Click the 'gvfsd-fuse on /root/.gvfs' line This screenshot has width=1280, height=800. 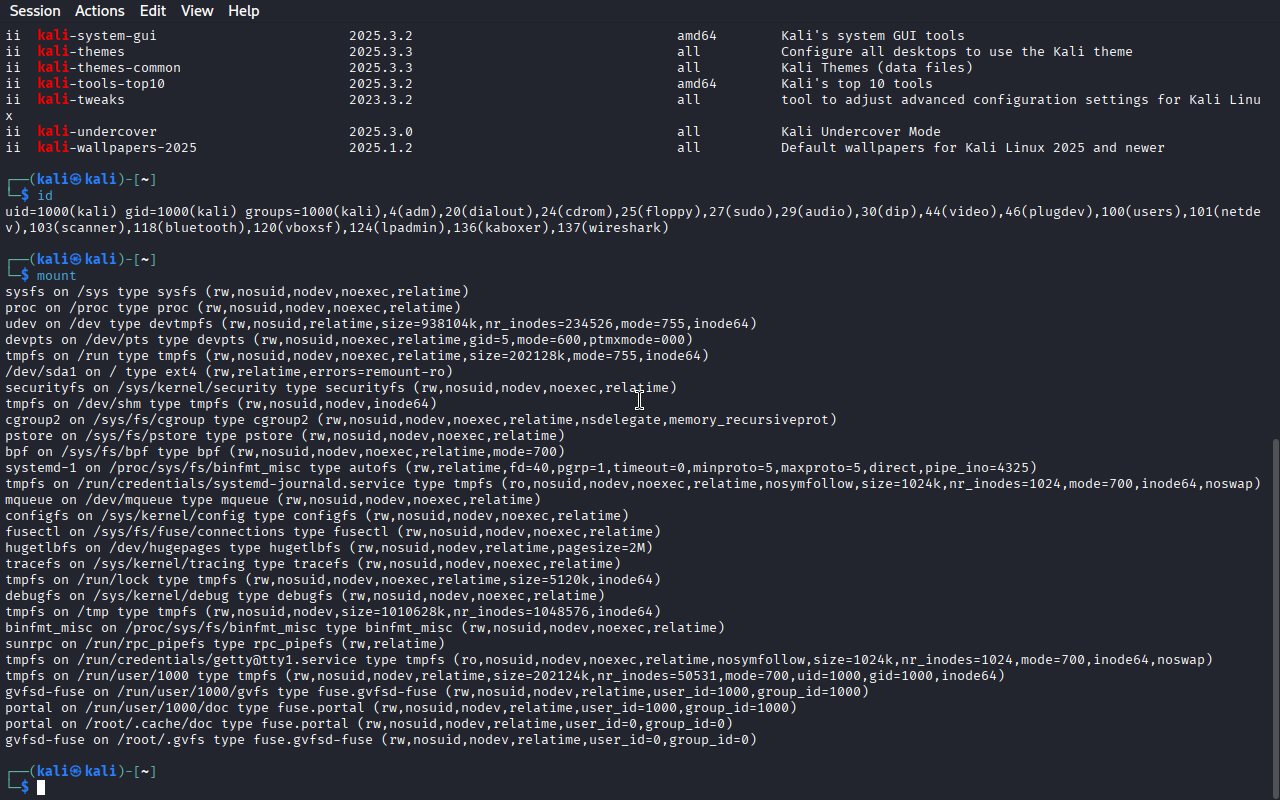pos(381,740)
